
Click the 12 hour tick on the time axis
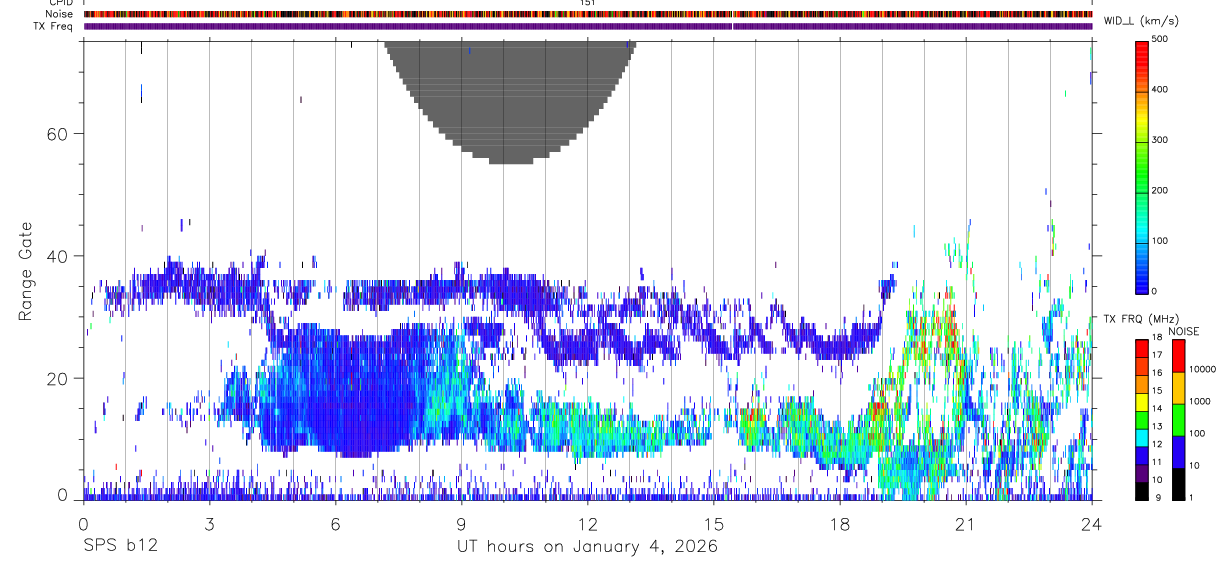pyautogui.click(x=588, y=524)
